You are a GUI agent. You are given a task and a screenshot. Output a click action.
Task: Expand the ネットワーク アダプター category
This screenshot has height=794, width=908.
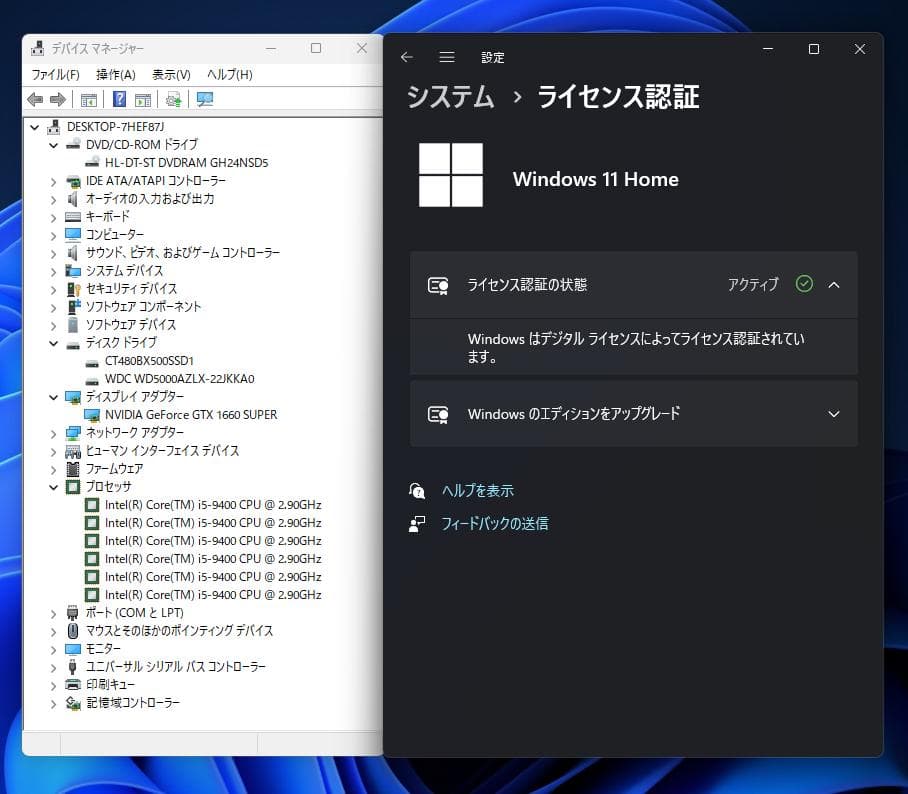click(x=51, y=433)
